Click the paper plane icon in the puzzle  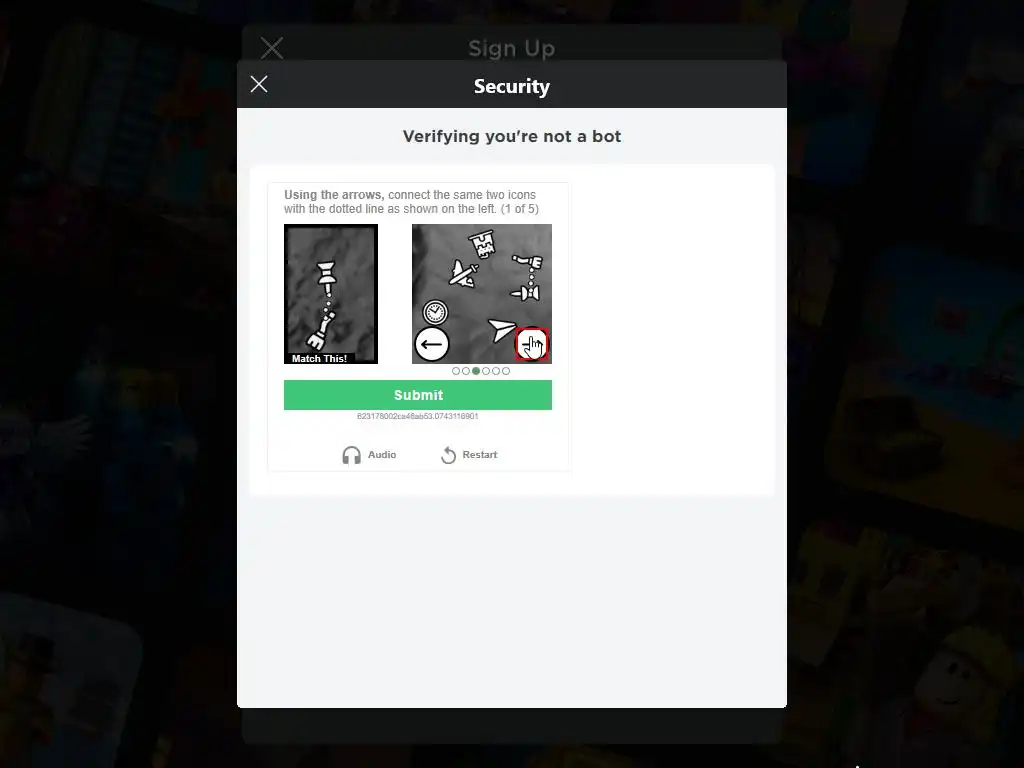pos(502,328)
